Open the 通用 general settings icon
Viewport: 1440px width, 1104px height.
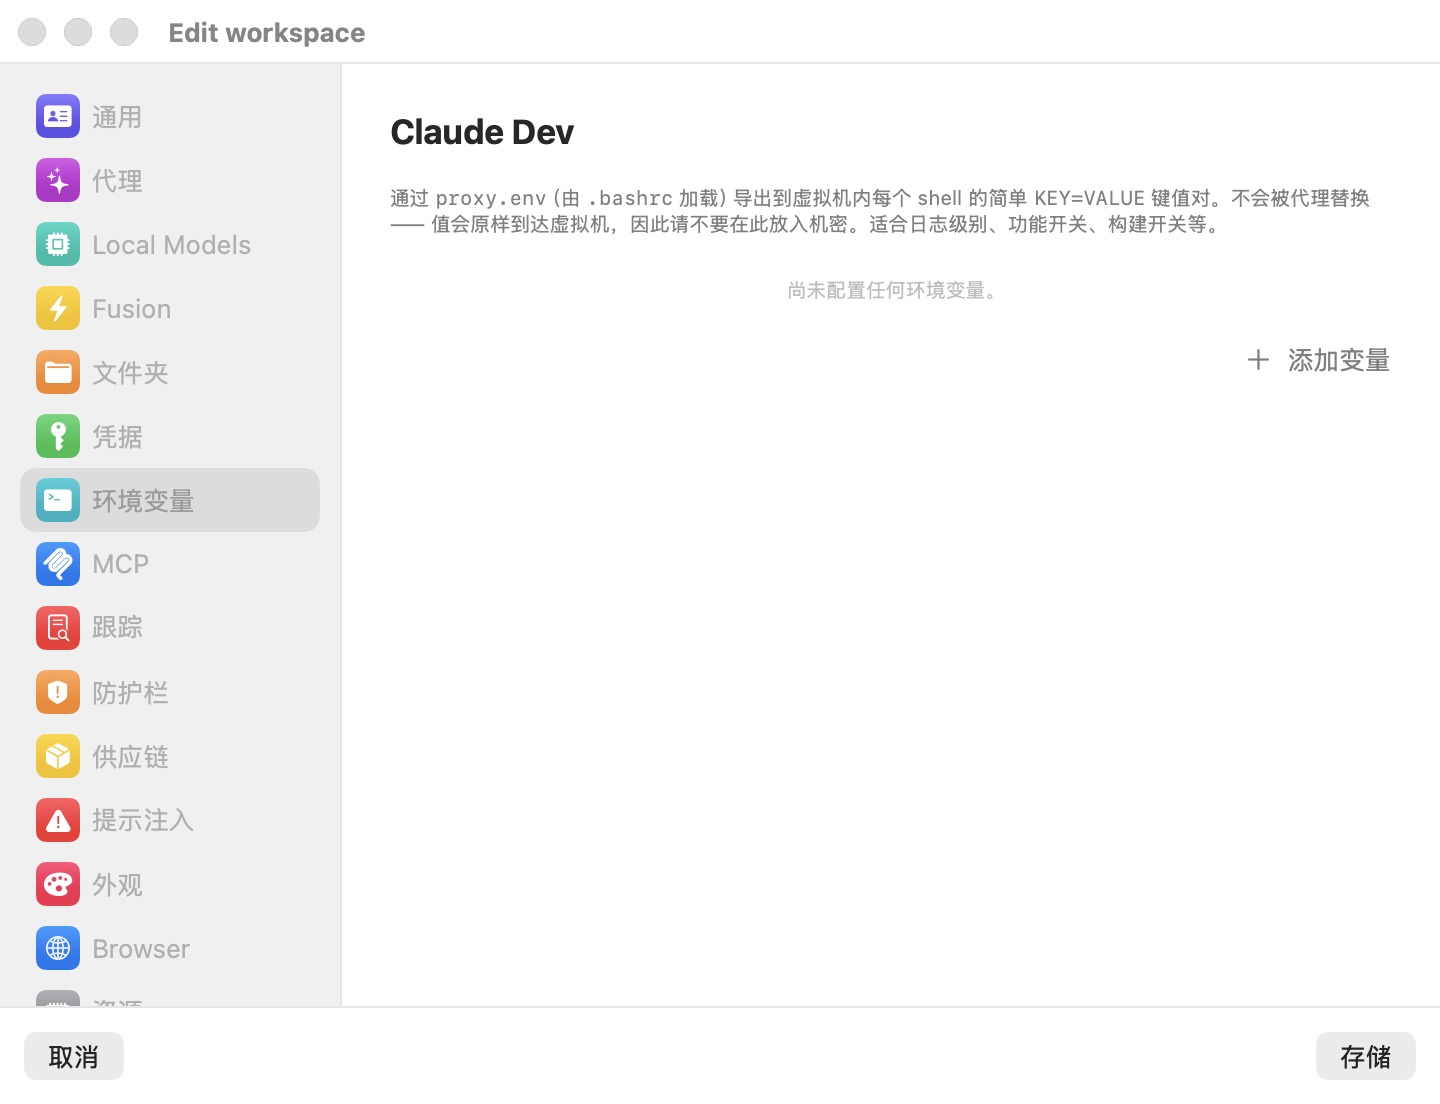pos(58,116)
